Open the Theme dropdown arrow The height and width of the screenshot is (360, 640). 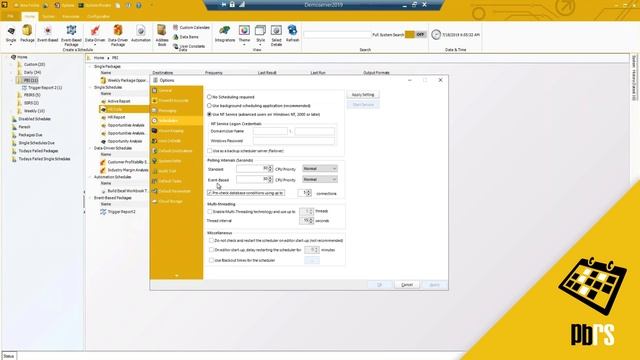coord(244,44)
